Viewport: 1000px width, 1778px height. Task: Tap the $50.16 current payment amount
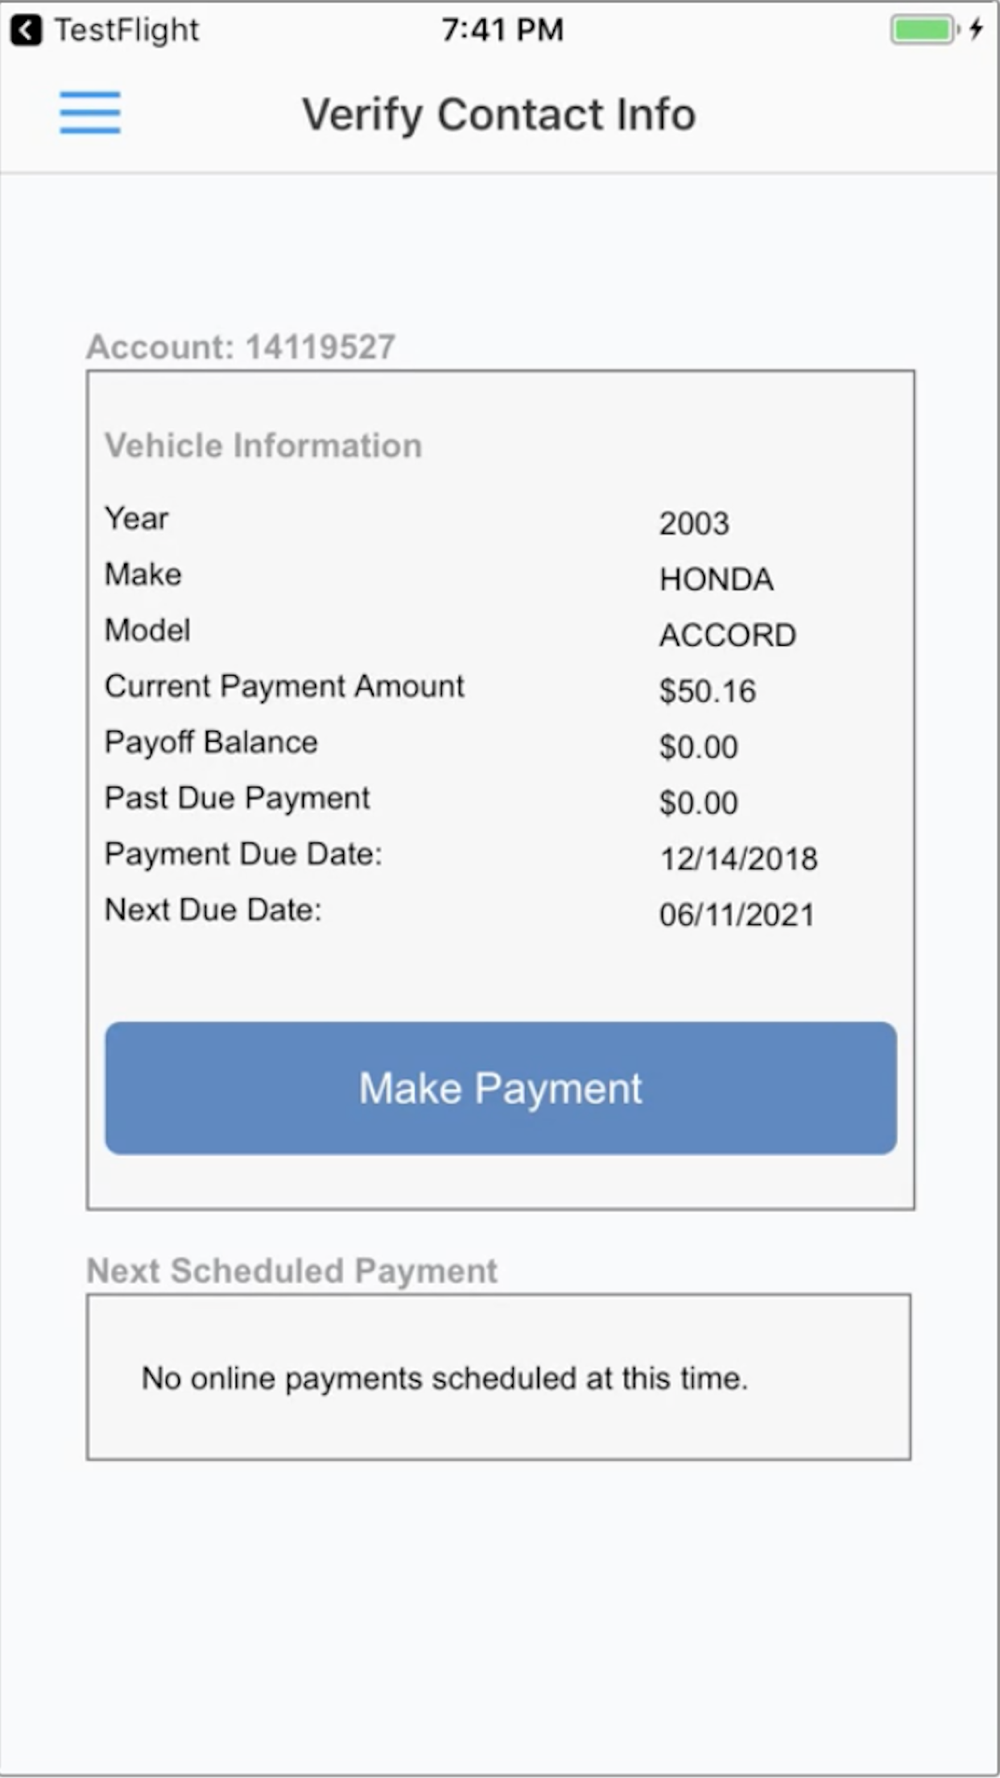click(x=707, y=691)
